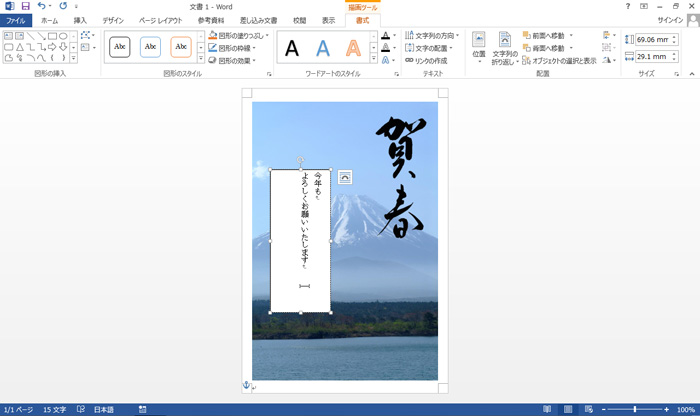Click the 100% zoom level
The width and height of the screenshot is (700, 416).
point(685,409)
